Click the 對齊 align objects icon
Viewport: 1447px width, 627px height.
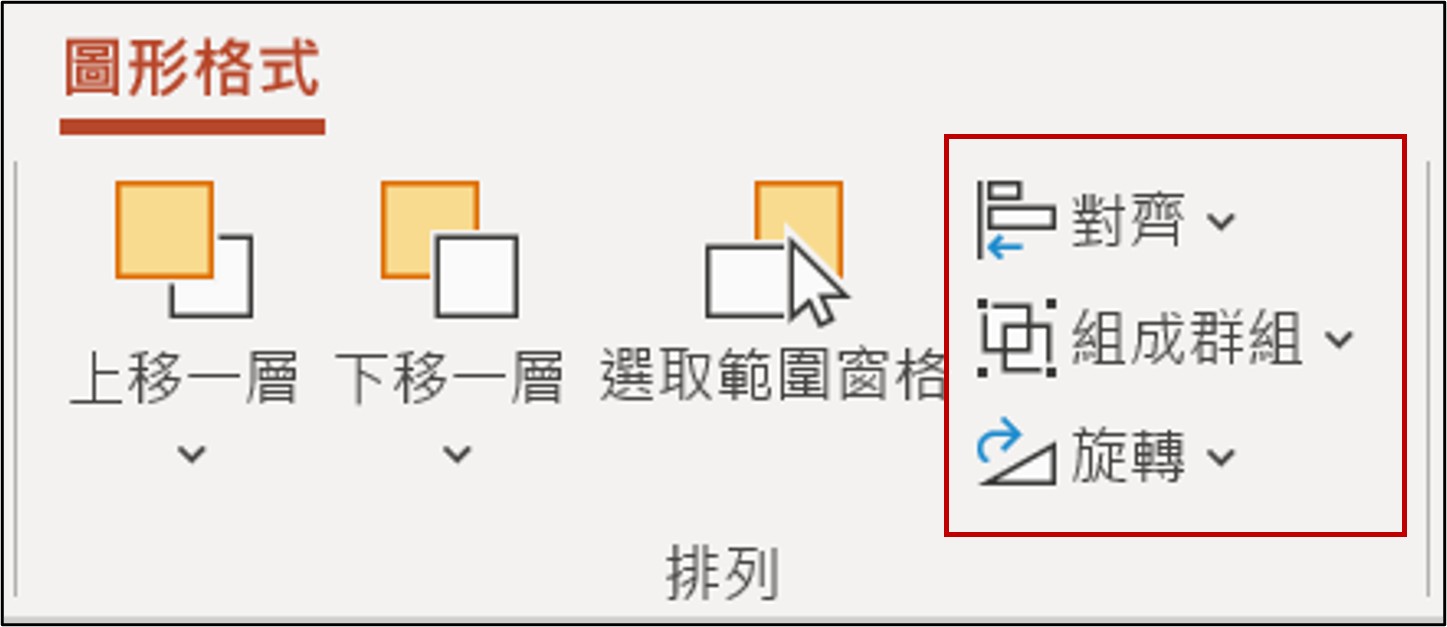point(1016,220)
